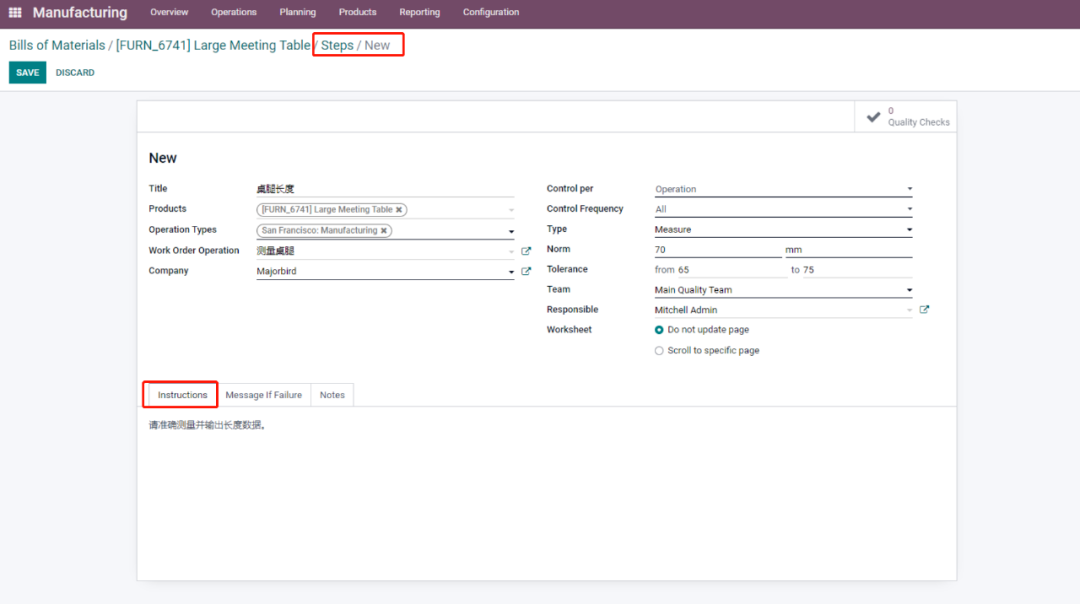This screenshot has height=604, width=1080.
Task: Click the Quality Checks checkmark icon
Action: (x=873, y=116)
